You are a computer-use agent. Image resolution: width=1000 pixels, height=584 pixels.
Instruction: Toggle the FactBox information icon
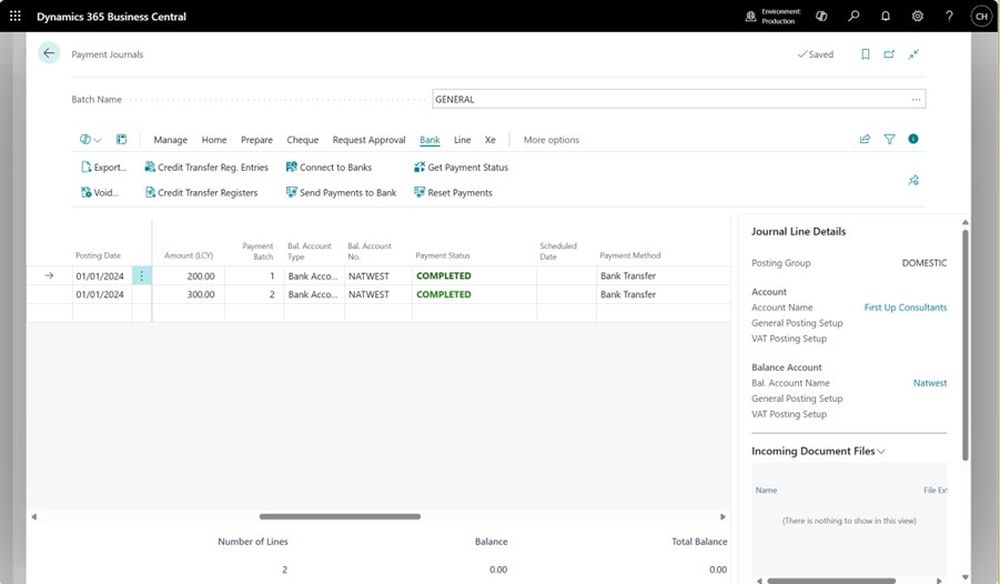click(x=913, y=139)
